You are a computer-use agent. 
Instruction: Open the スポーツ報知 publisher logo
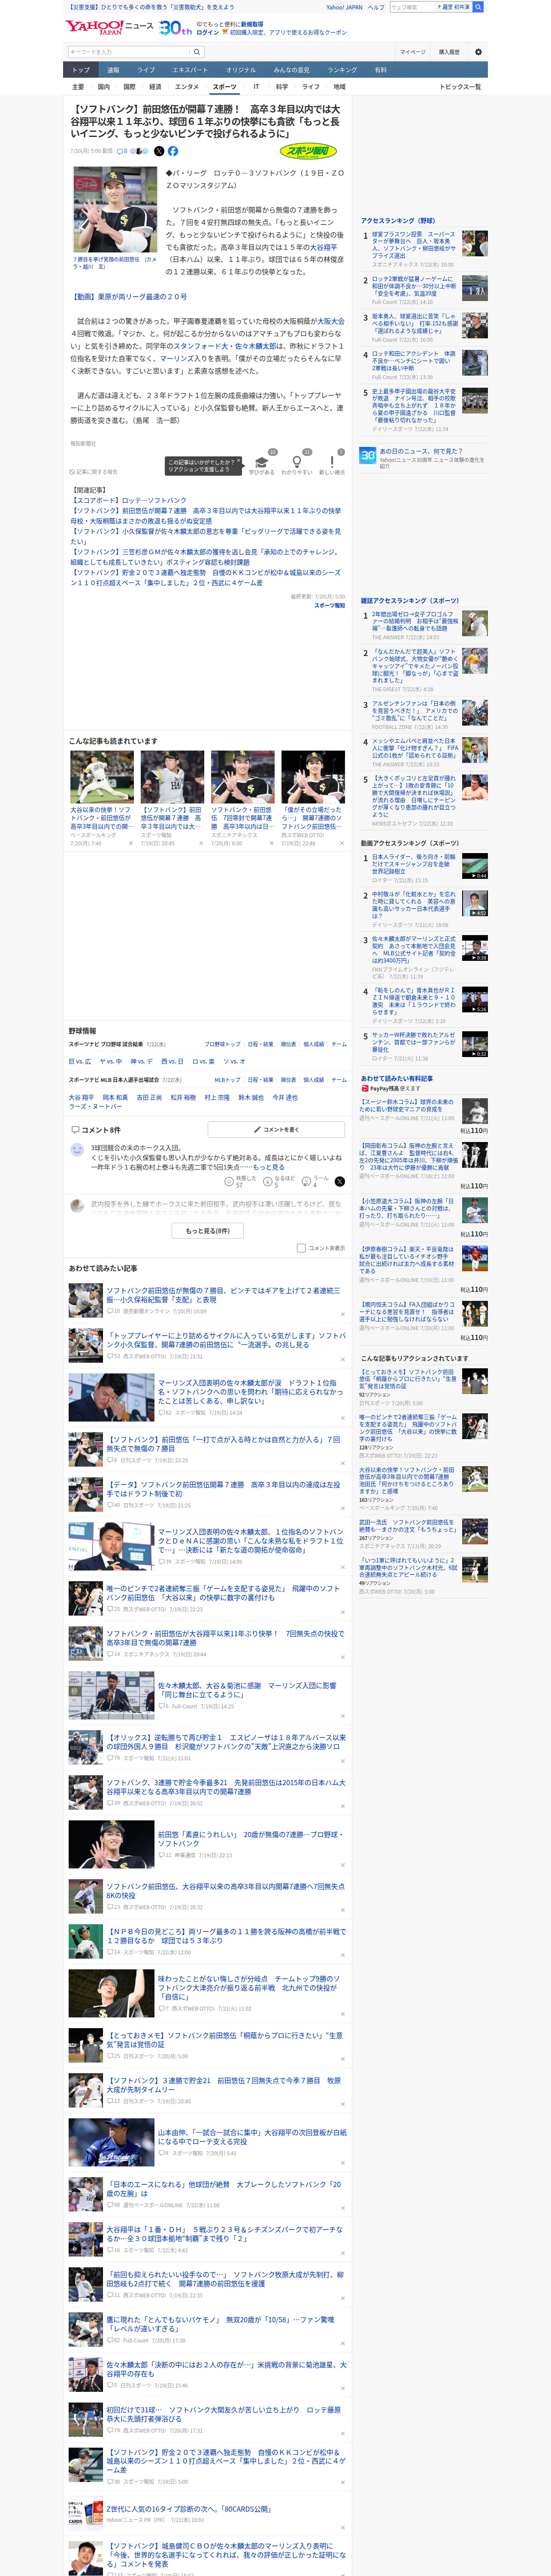pyautogui.click(x=308, y=152)
